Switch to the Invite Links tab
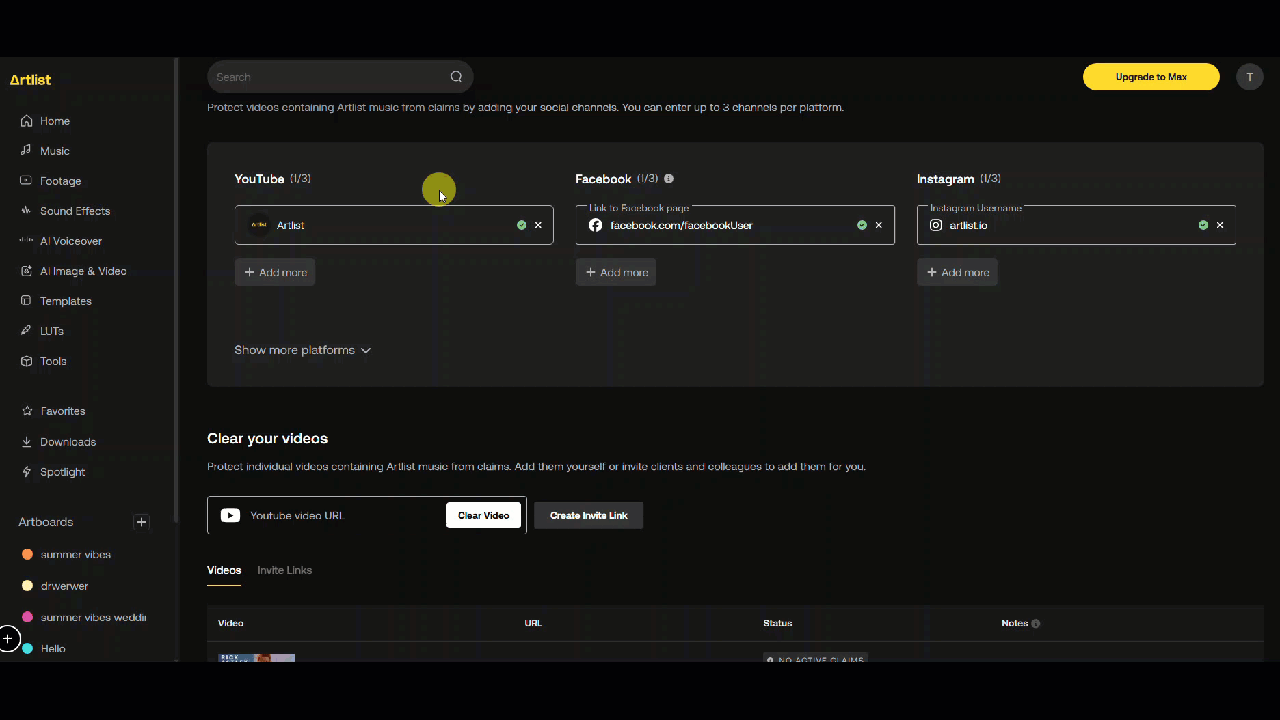 click(x=284, y=570)
